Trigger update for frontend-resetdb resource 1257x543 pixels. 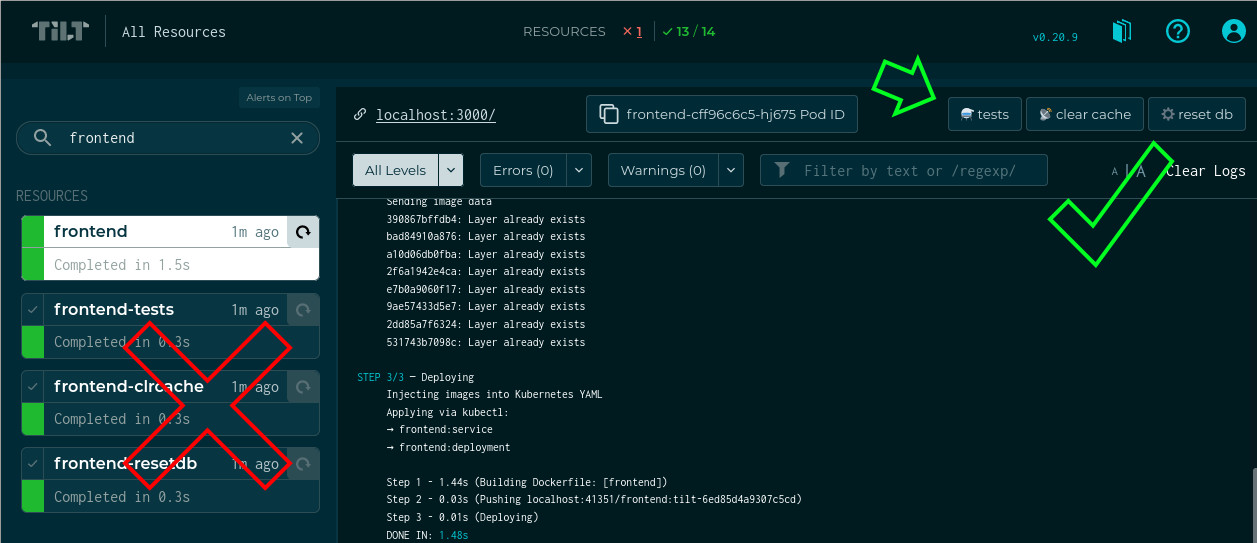(303, 464)
